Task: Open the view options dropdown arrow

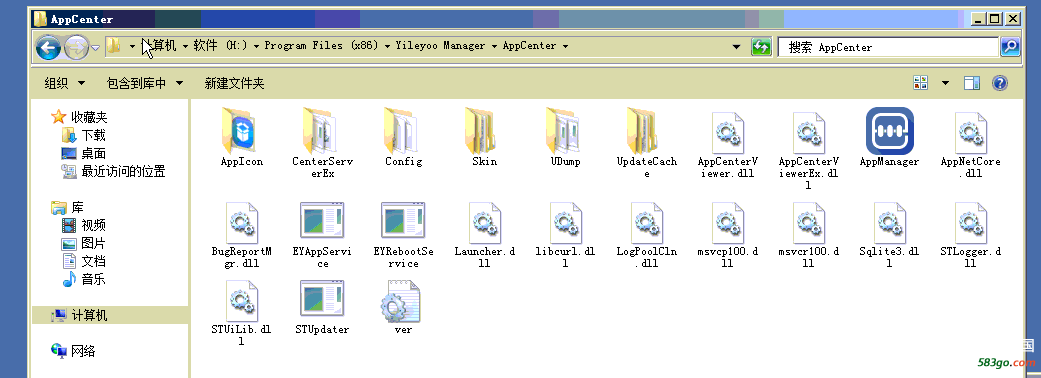Action: 945,83
